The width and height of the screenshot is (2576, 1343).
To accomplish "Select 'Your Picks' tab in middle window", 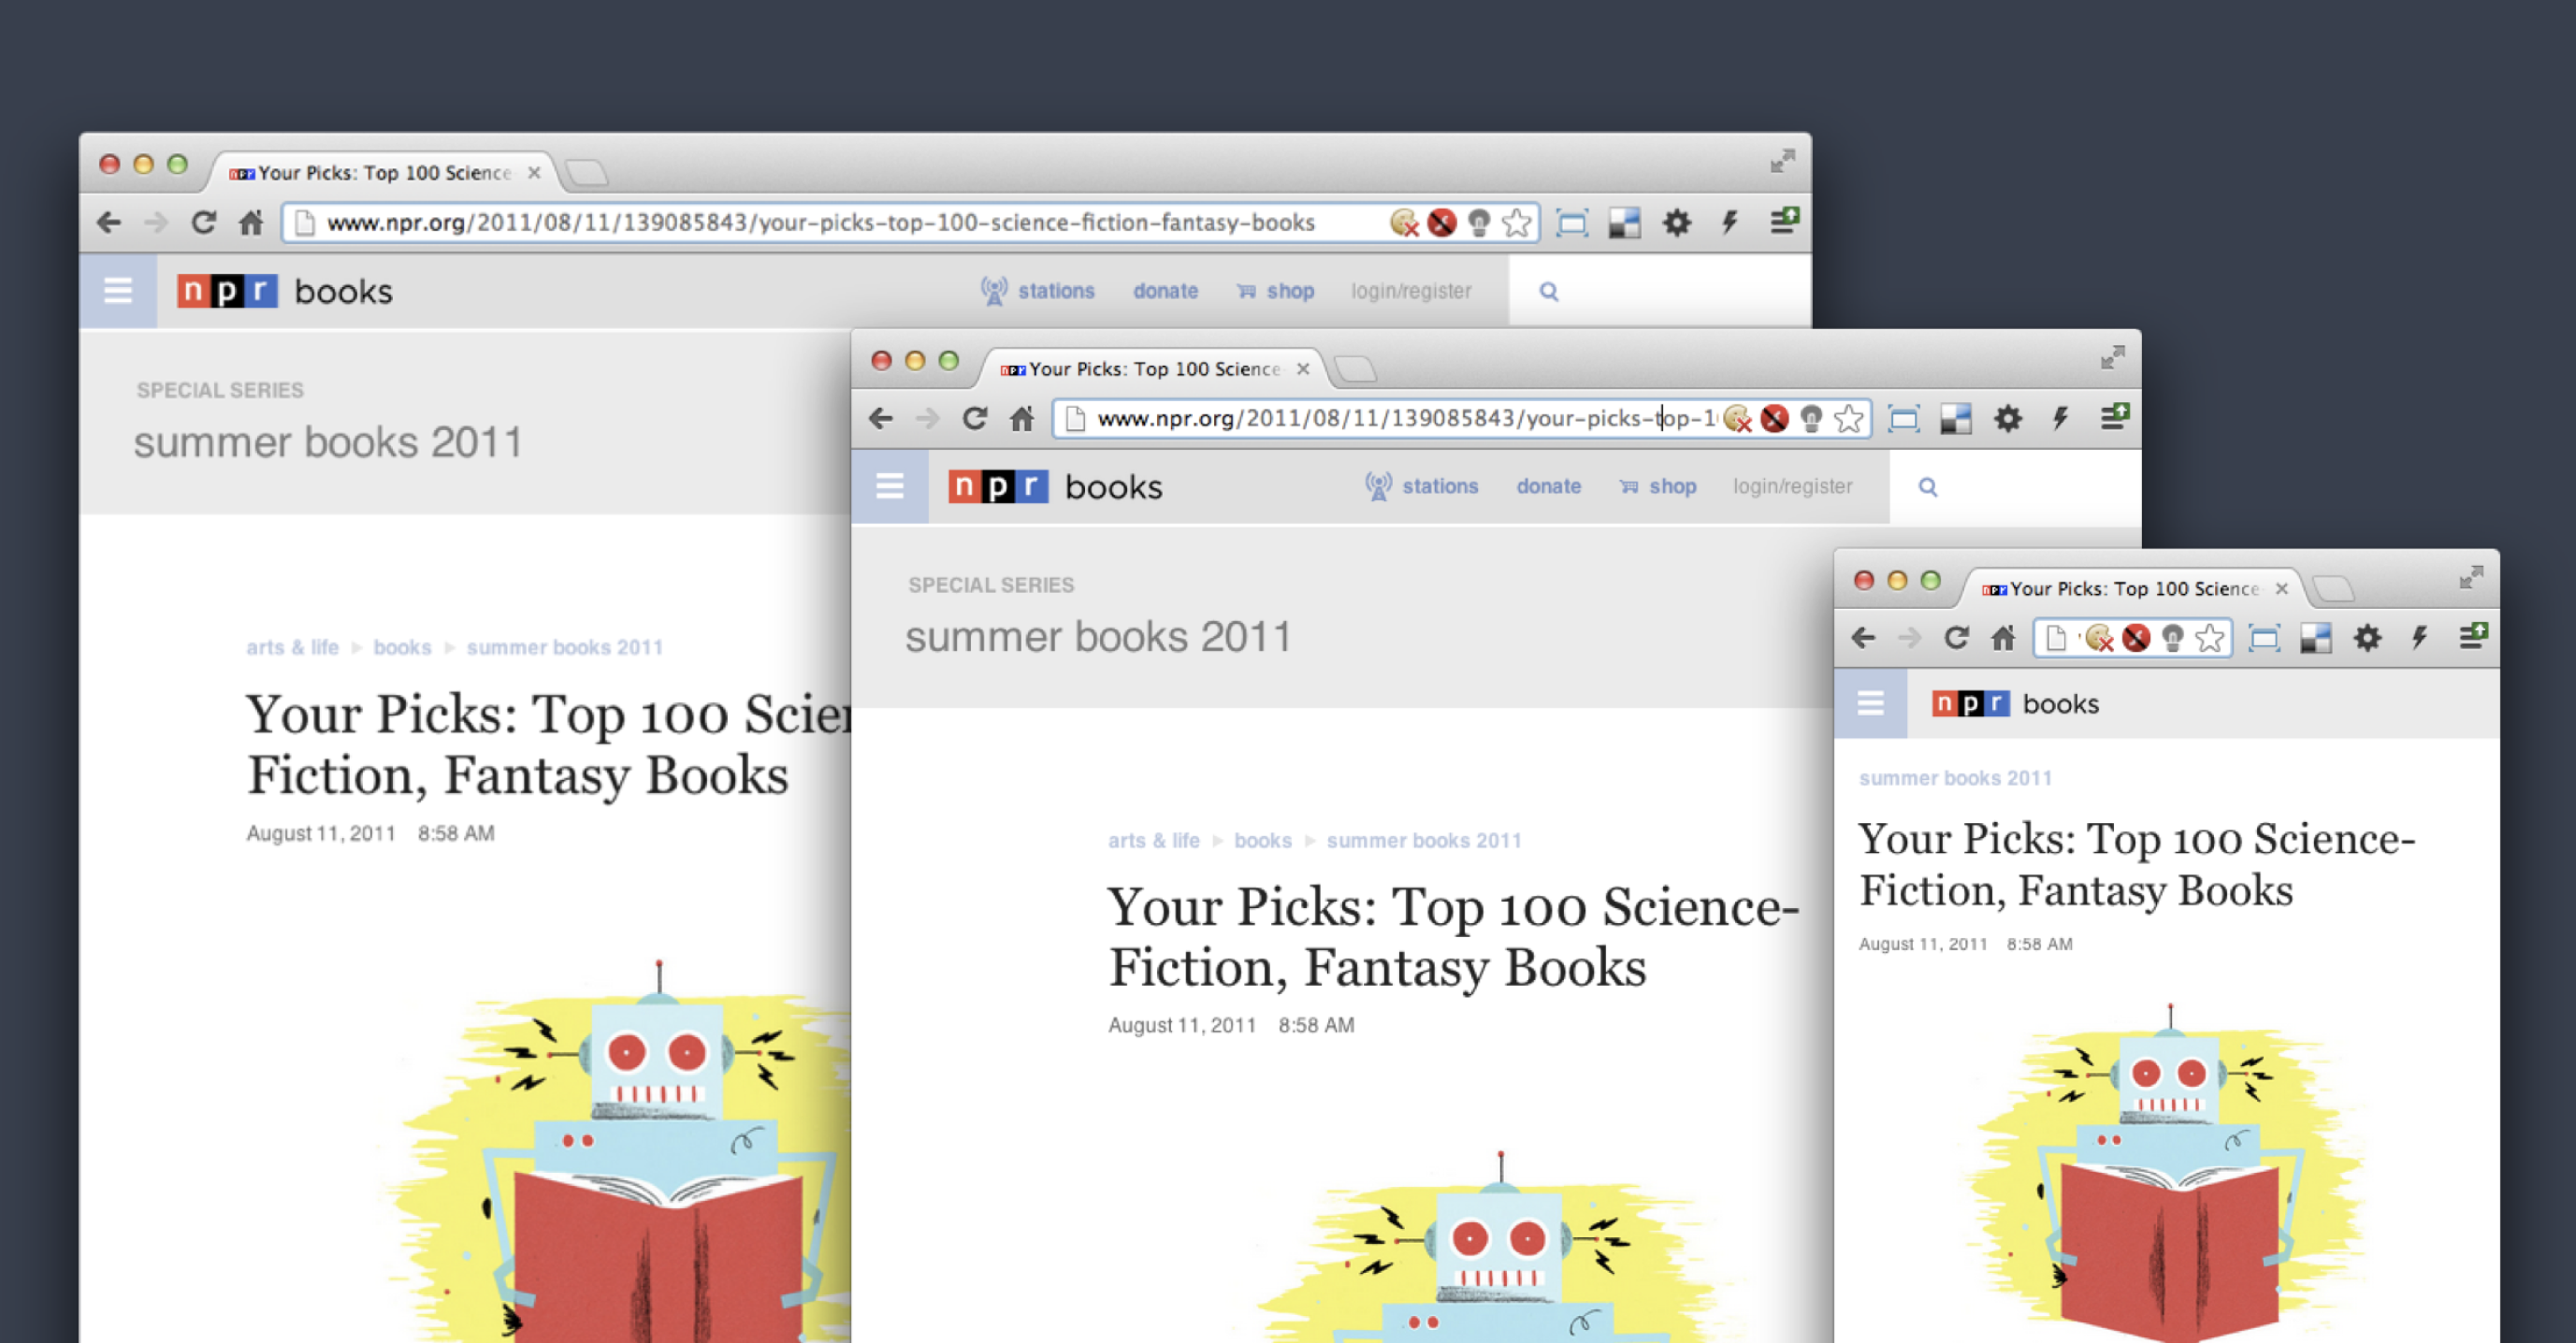I will click(x=1150, y=369).
